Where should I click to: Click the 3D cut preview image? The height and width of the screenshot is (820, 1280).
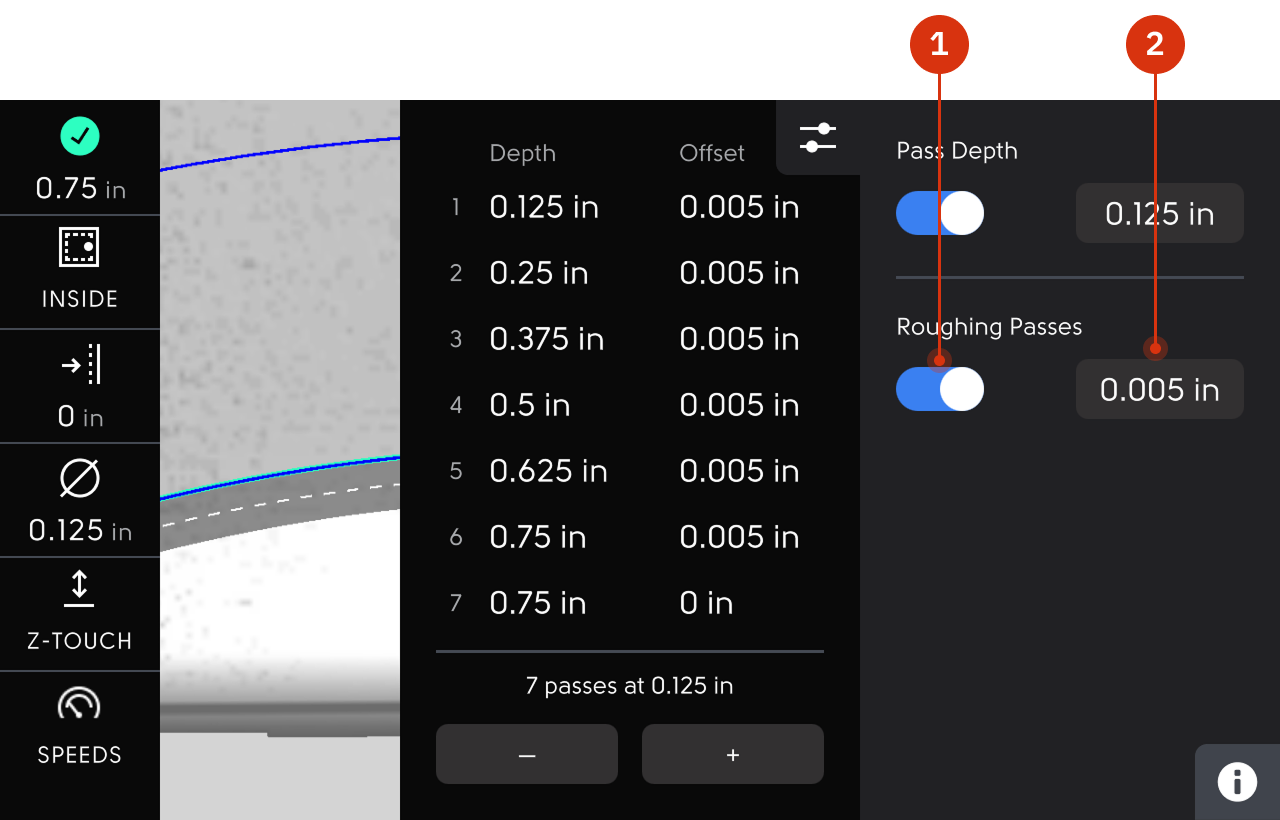(x=280, y=460)
